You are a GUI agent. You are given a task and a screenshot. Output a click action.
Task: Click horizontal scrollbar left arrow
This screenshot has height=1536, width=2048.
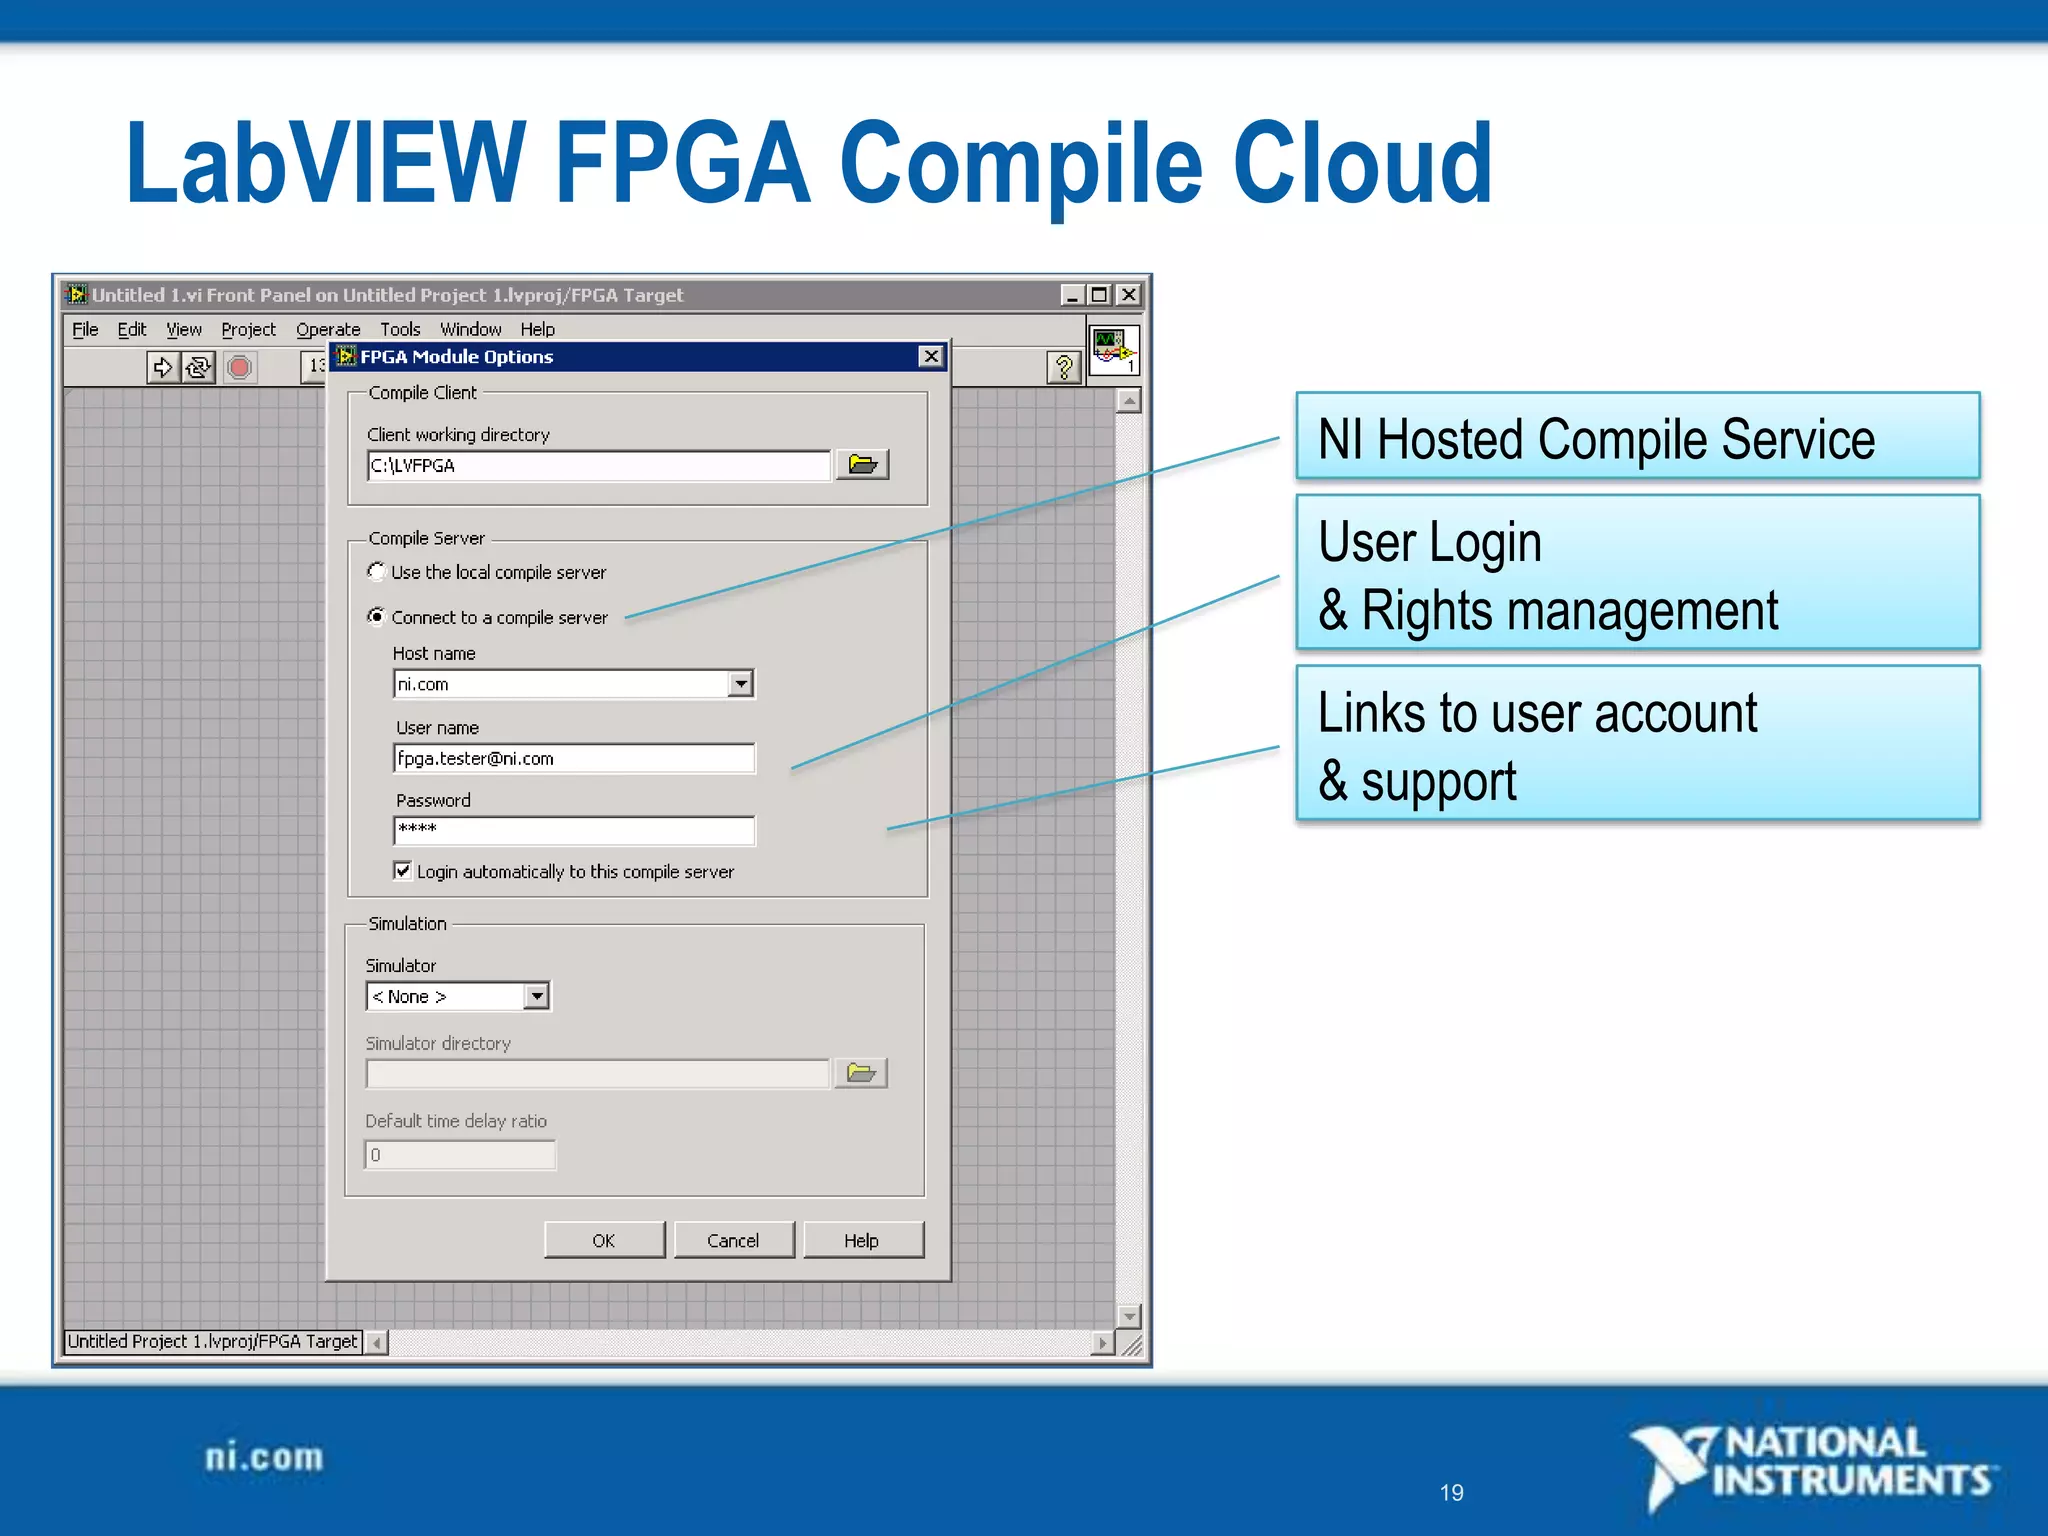click(377, 1343)
